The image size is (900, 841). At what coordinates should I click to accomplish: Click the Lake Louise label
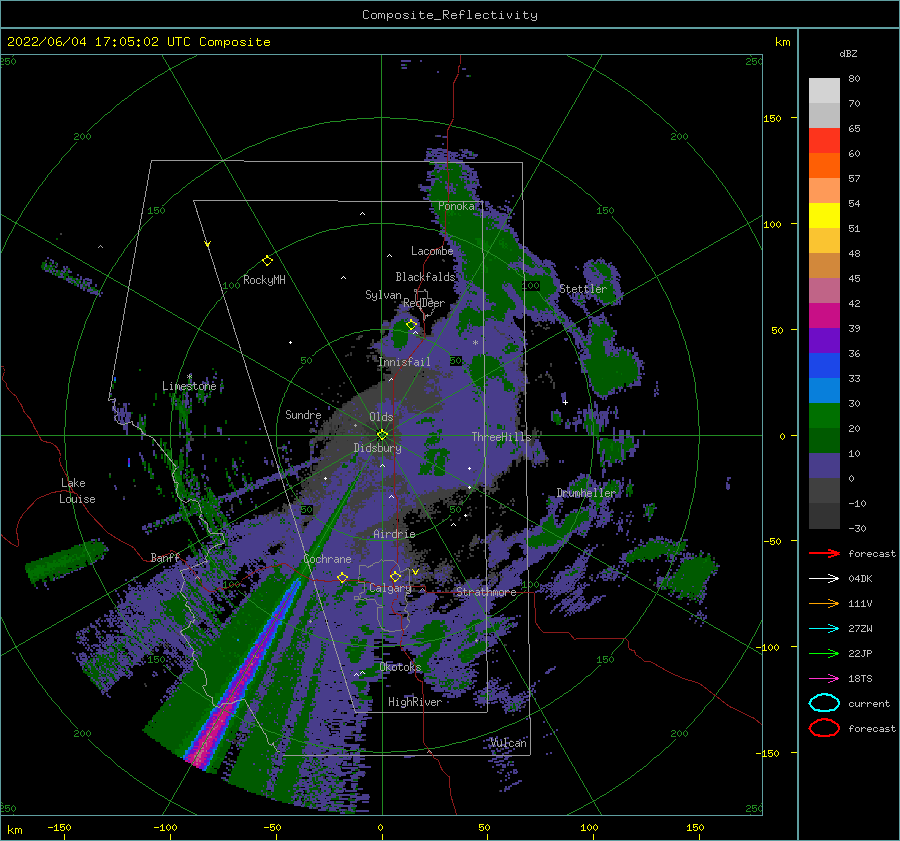point(77,491)
